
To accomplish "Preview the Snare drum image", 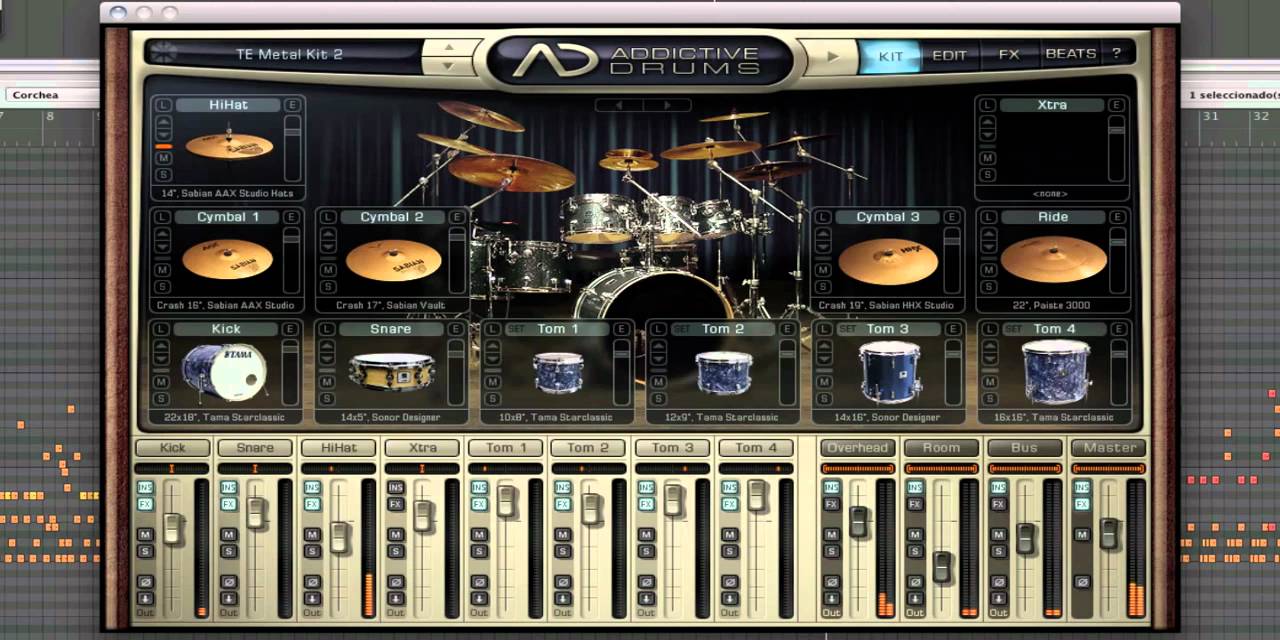I will 391,372.
